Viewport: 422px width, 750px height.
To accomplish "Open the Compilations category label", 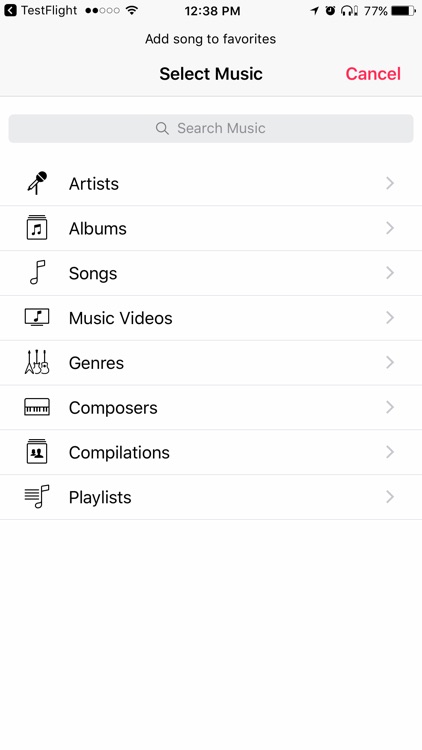I will point(119,452).
